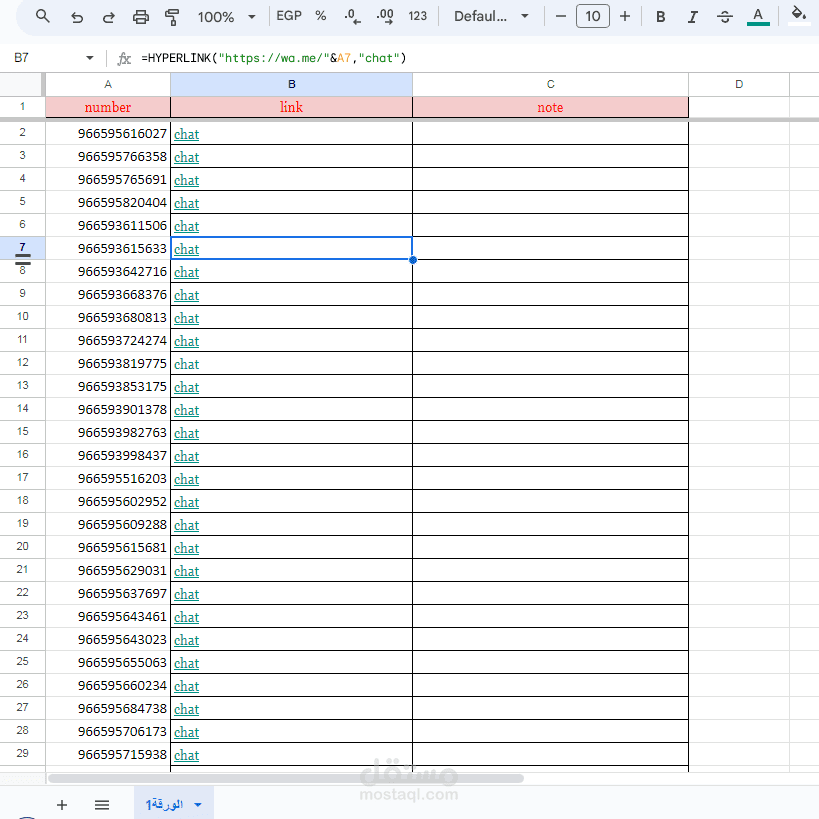The width and height of the screenshot is (819, 819).
Task: Select row 7 header
Action: 22,247
